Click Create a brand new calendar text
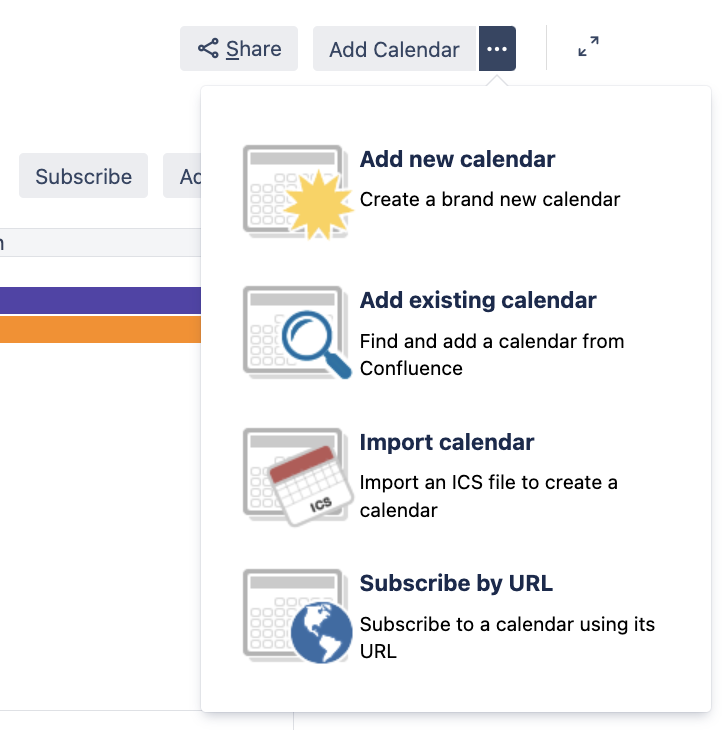 [x=490, y=199]
